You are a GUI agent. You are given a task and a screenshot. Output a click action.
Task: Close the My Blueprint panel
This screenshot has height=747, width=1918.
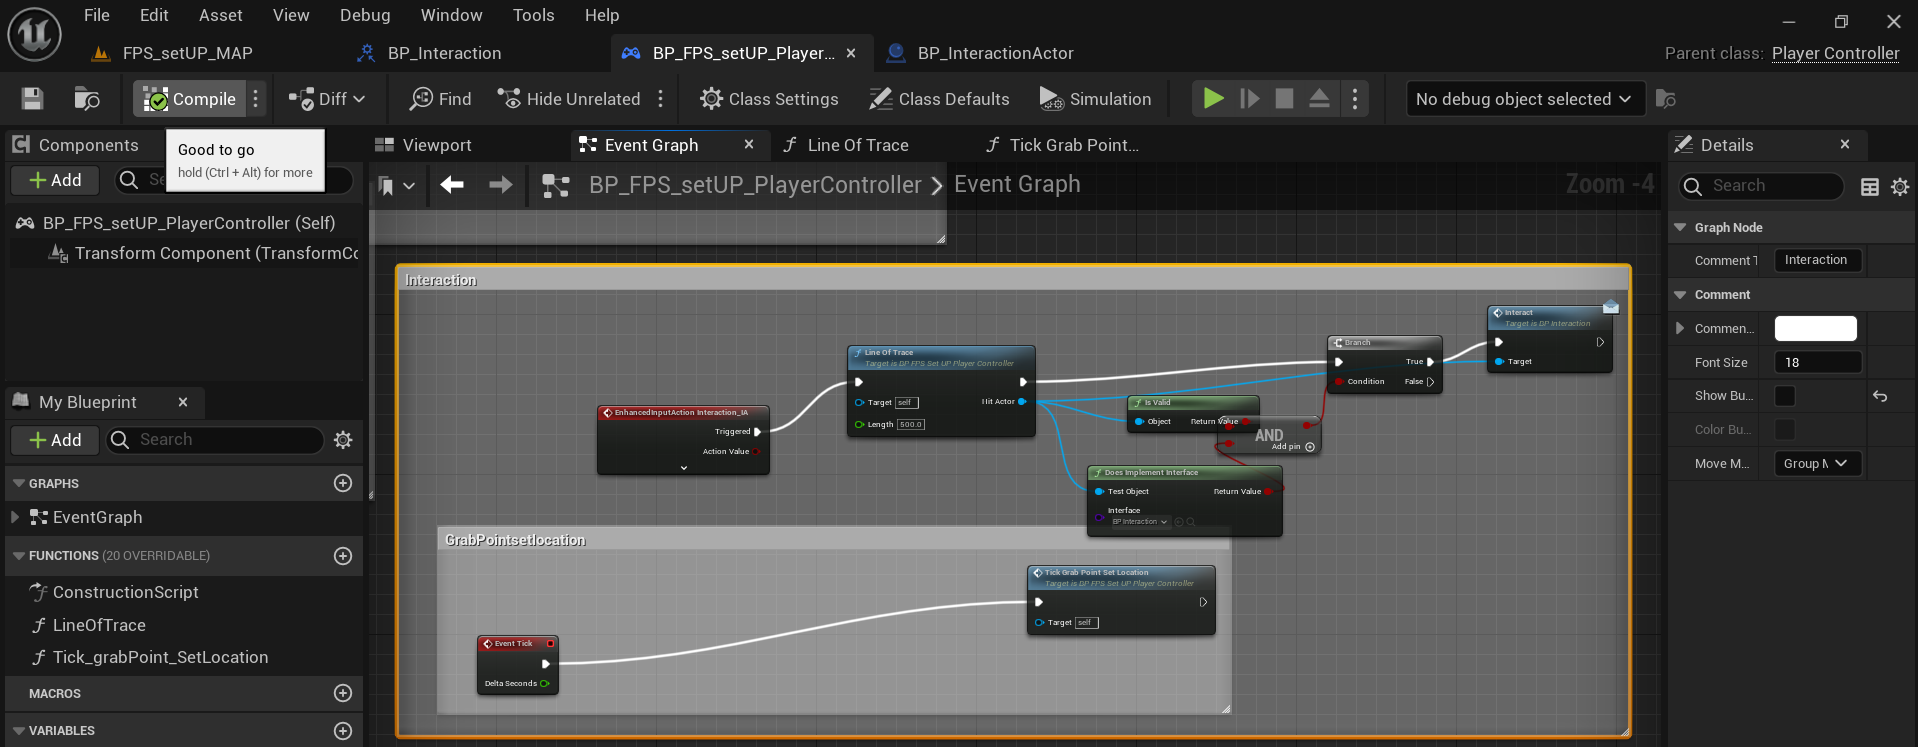click(183, 402)
